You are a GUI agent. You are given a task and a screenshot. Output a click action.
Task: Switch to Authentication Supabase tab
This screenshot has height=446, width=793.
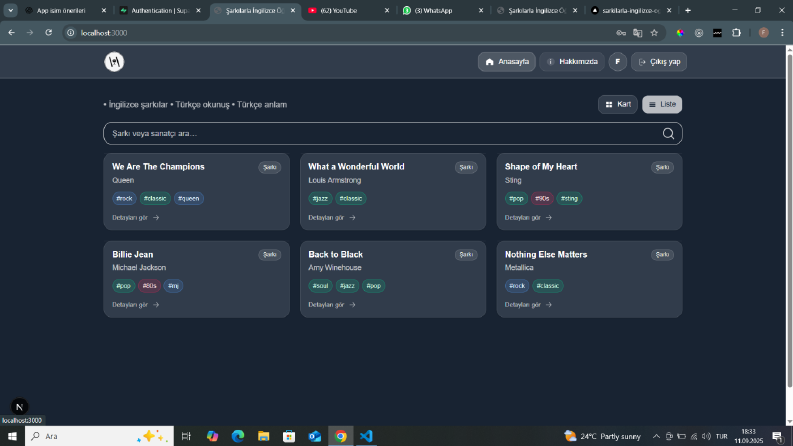159,10
